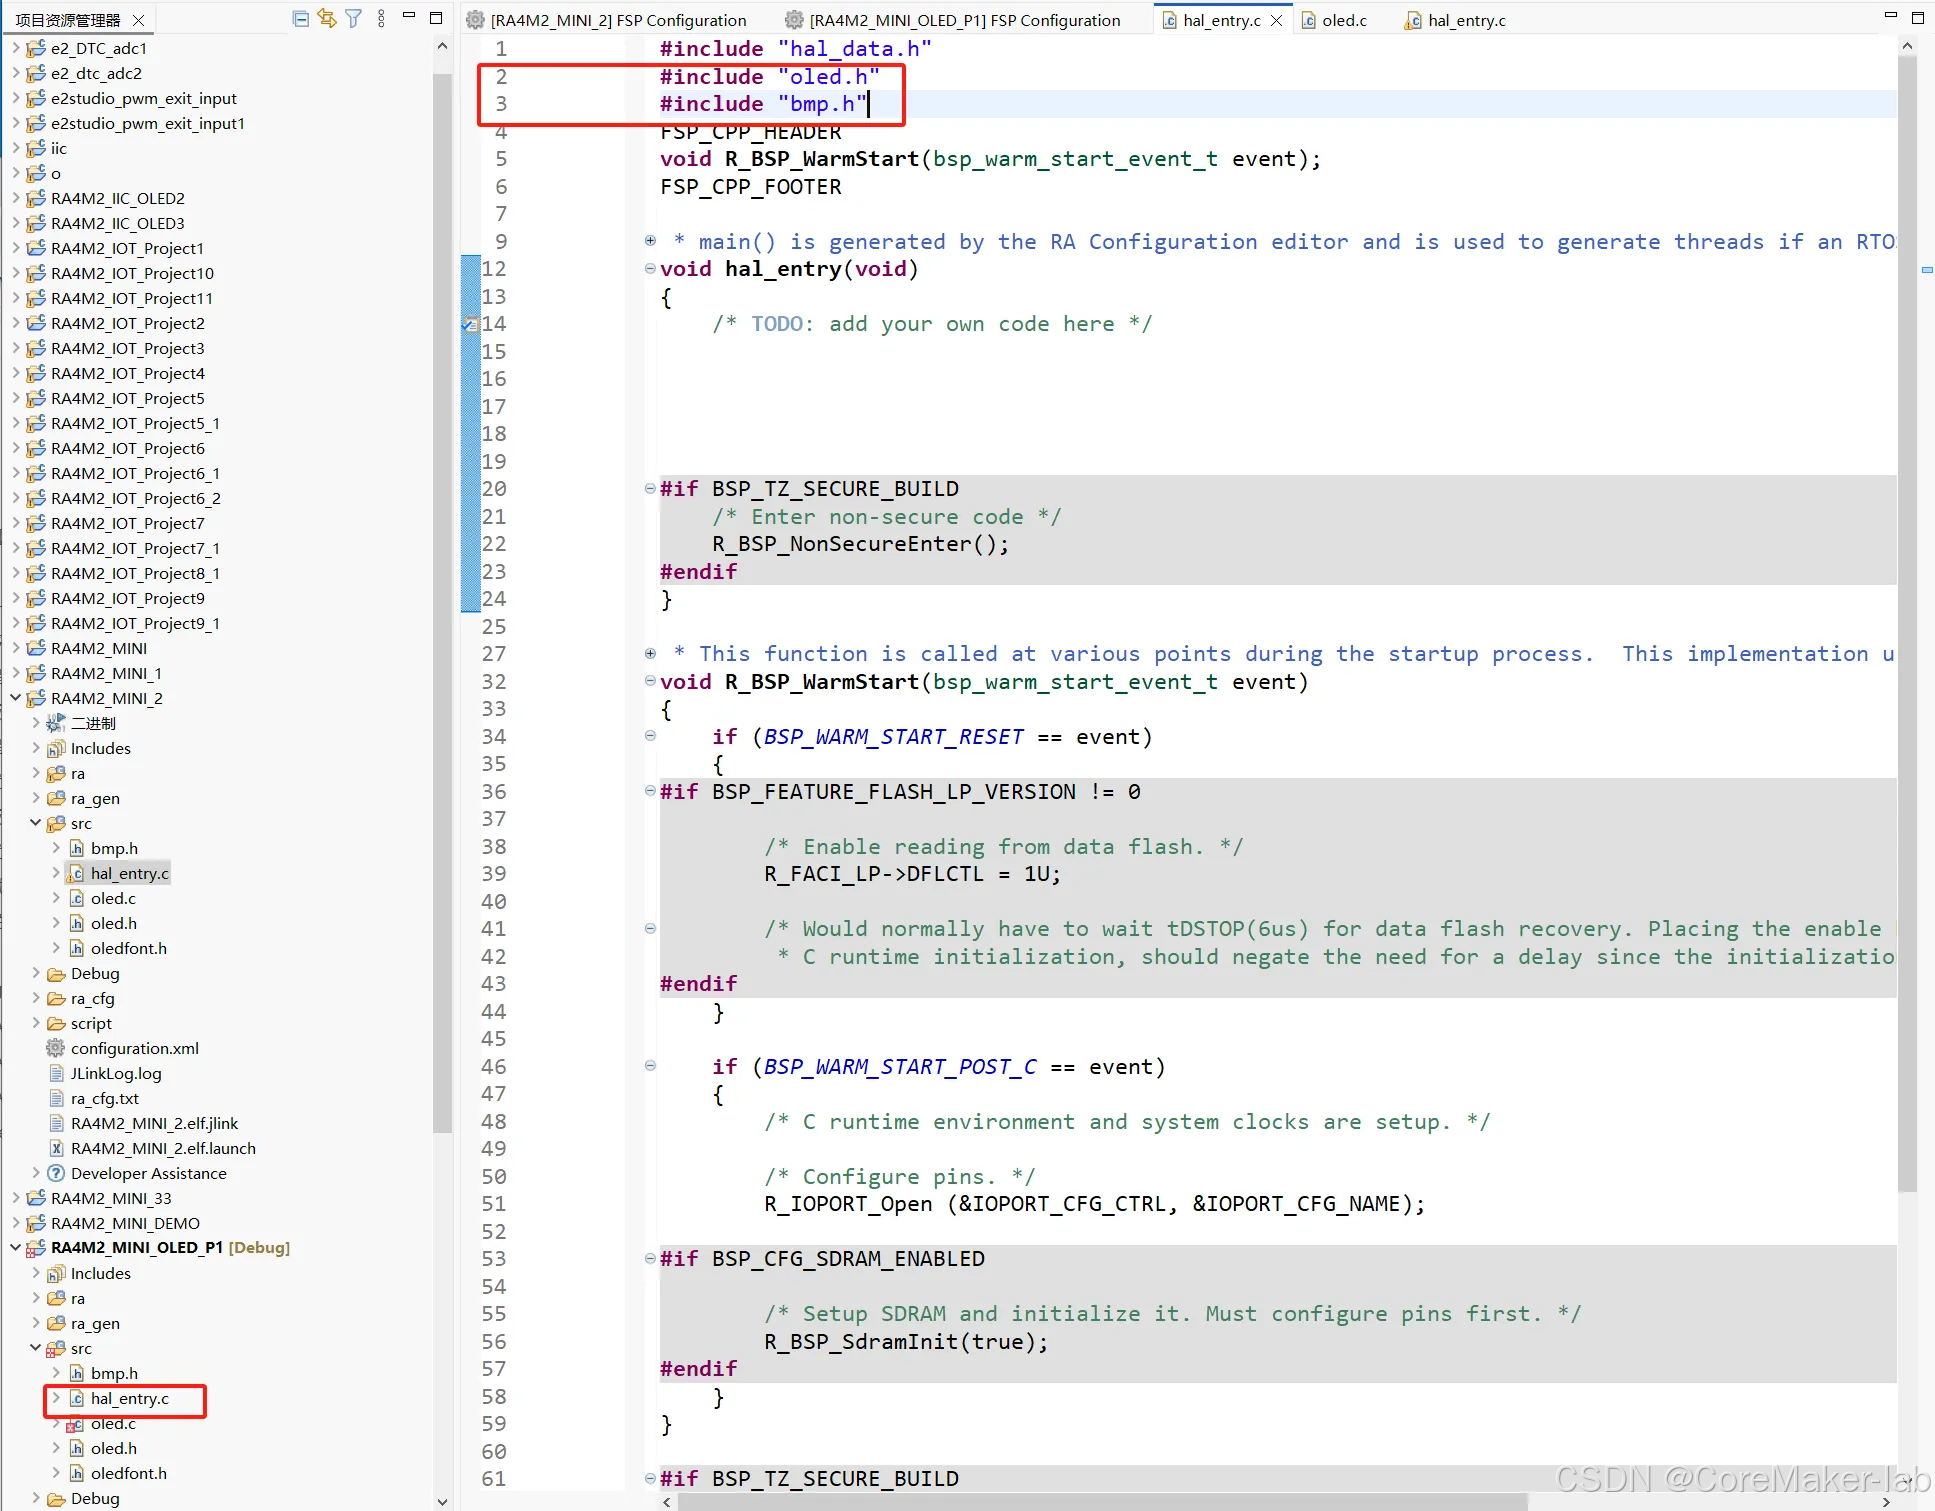Click Includes icon under RA4M2_MINI_2
The height and width of the screenshot is (1511, 1935).
(x=56, y=748)
